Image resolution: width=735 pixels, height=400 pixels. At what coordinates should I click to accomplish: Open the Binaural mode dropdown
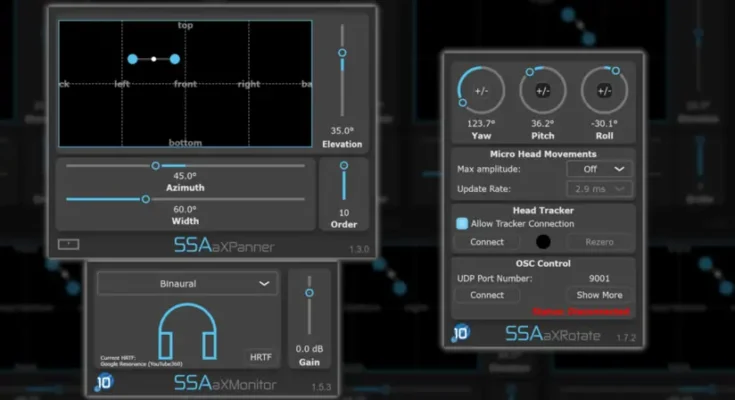(x=189, y=284)
